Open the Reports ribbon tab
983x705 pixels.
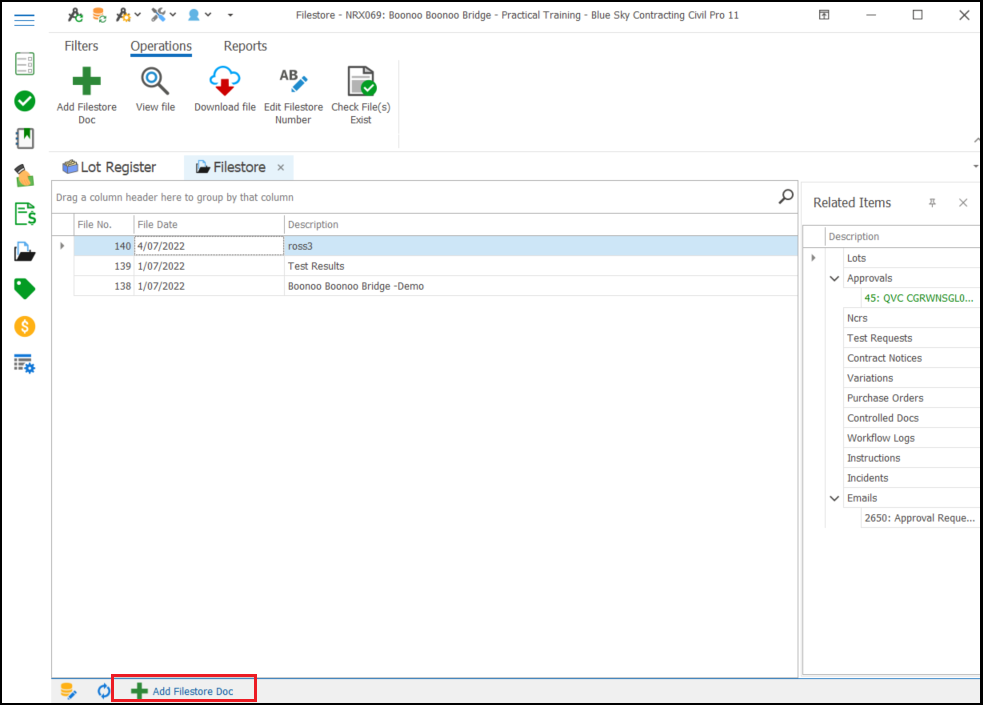pos(245,46)
